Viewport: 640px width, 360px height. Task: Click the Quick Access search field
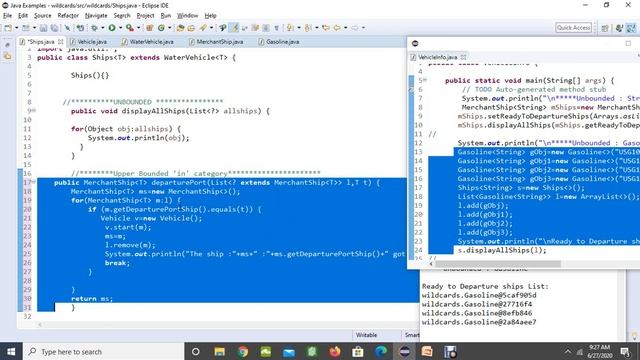click(x=573, y=28)
